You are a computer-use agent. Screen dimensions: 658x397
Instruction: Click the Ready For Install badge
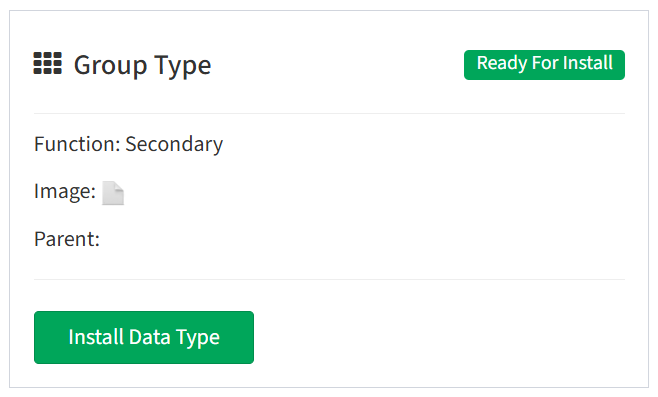pos(544,65)
